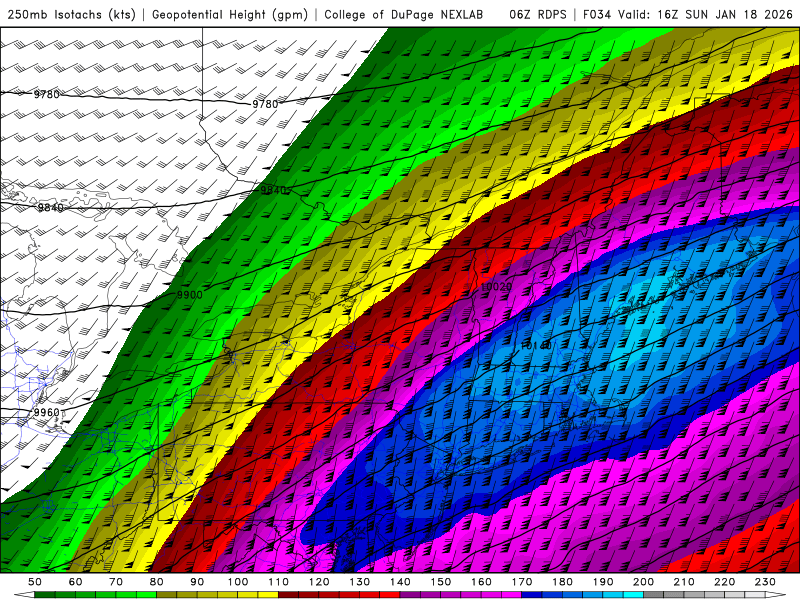Screen dimensions: 800x600
Task: Click the 'College of DuPage NEXLAB' label
Action: tap(404, 14)
